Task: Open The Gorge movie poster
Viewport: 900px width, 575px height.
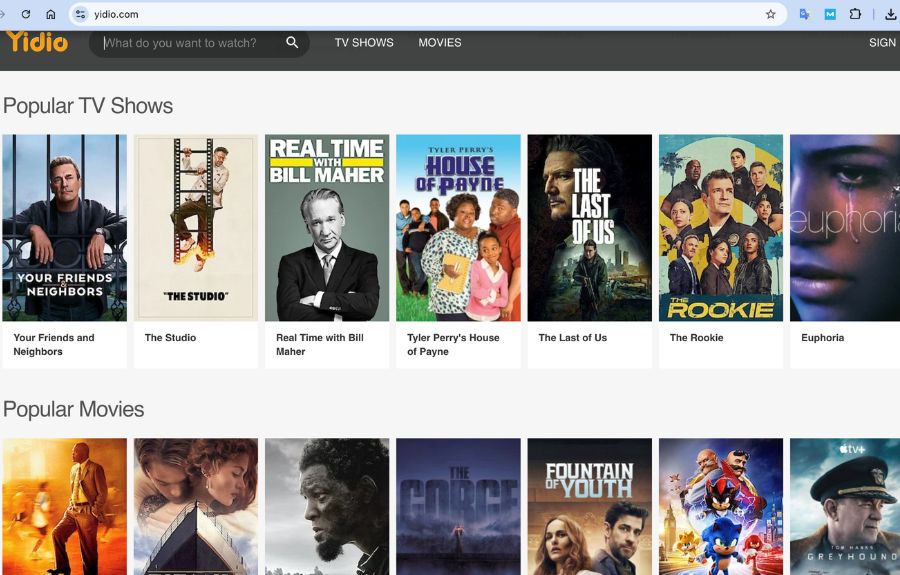Action: coord(459,507)
